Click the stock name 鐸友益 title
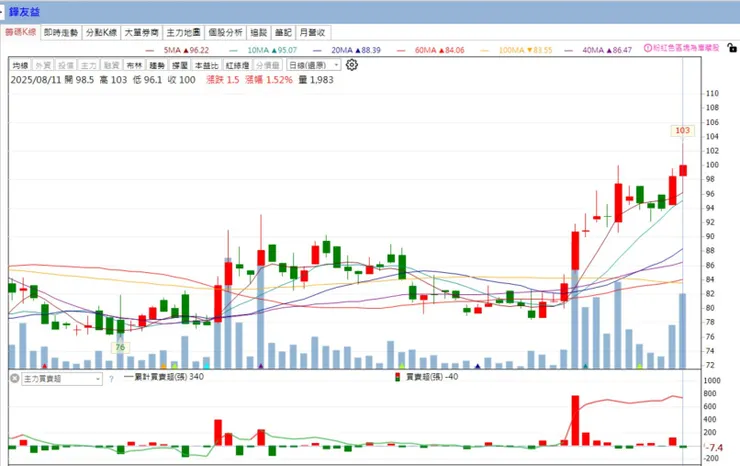Screen dimensions: 740x466 click(25, 12)
